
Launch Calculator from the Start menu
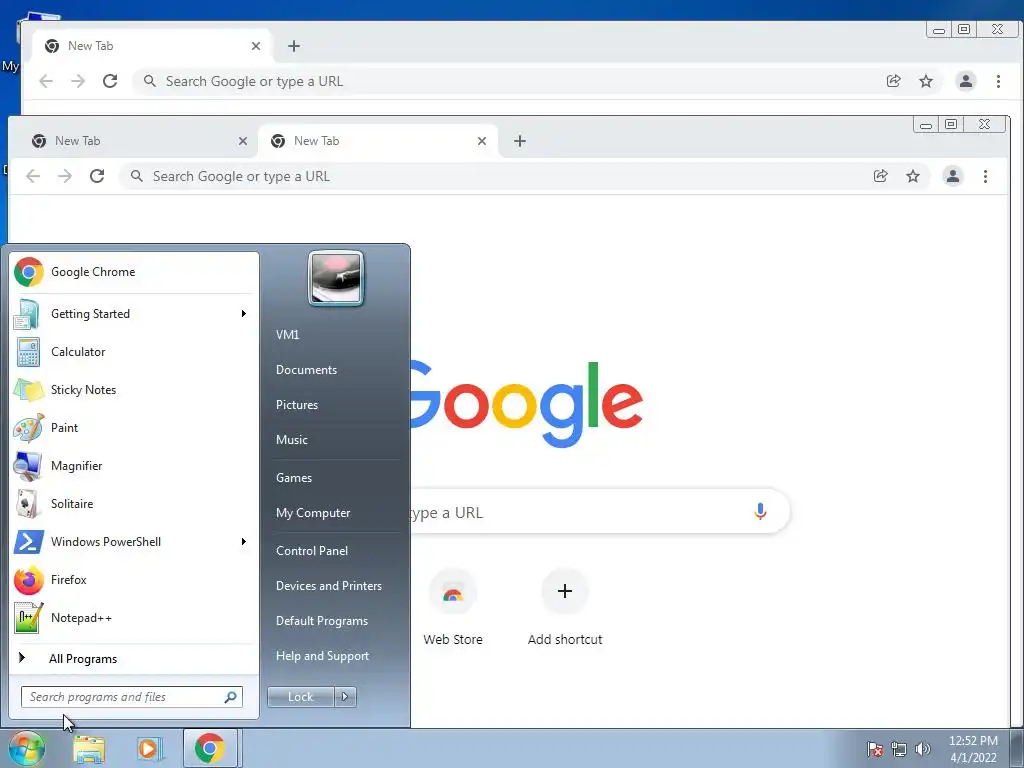(134, 351)
